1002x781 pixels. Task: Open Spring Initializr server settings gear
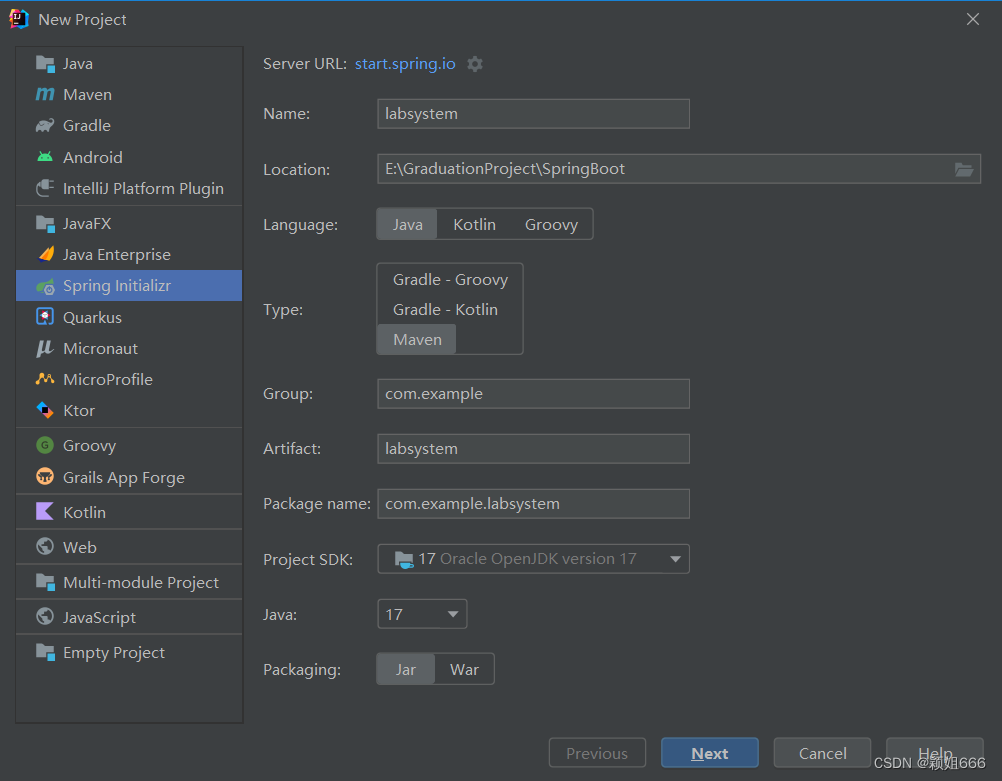coord(475,63)
